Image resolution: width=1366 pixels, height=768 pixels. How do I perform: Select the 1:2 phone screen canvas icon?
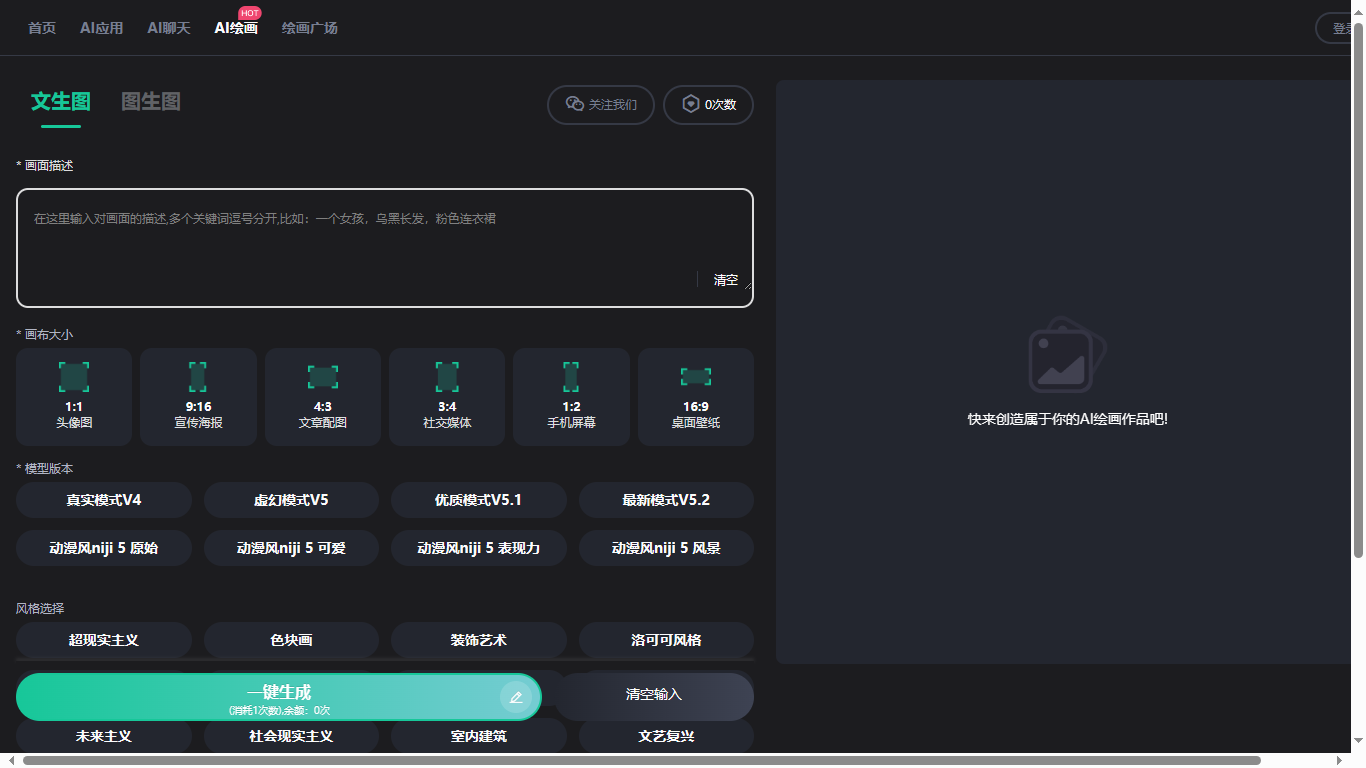point(571,376)
